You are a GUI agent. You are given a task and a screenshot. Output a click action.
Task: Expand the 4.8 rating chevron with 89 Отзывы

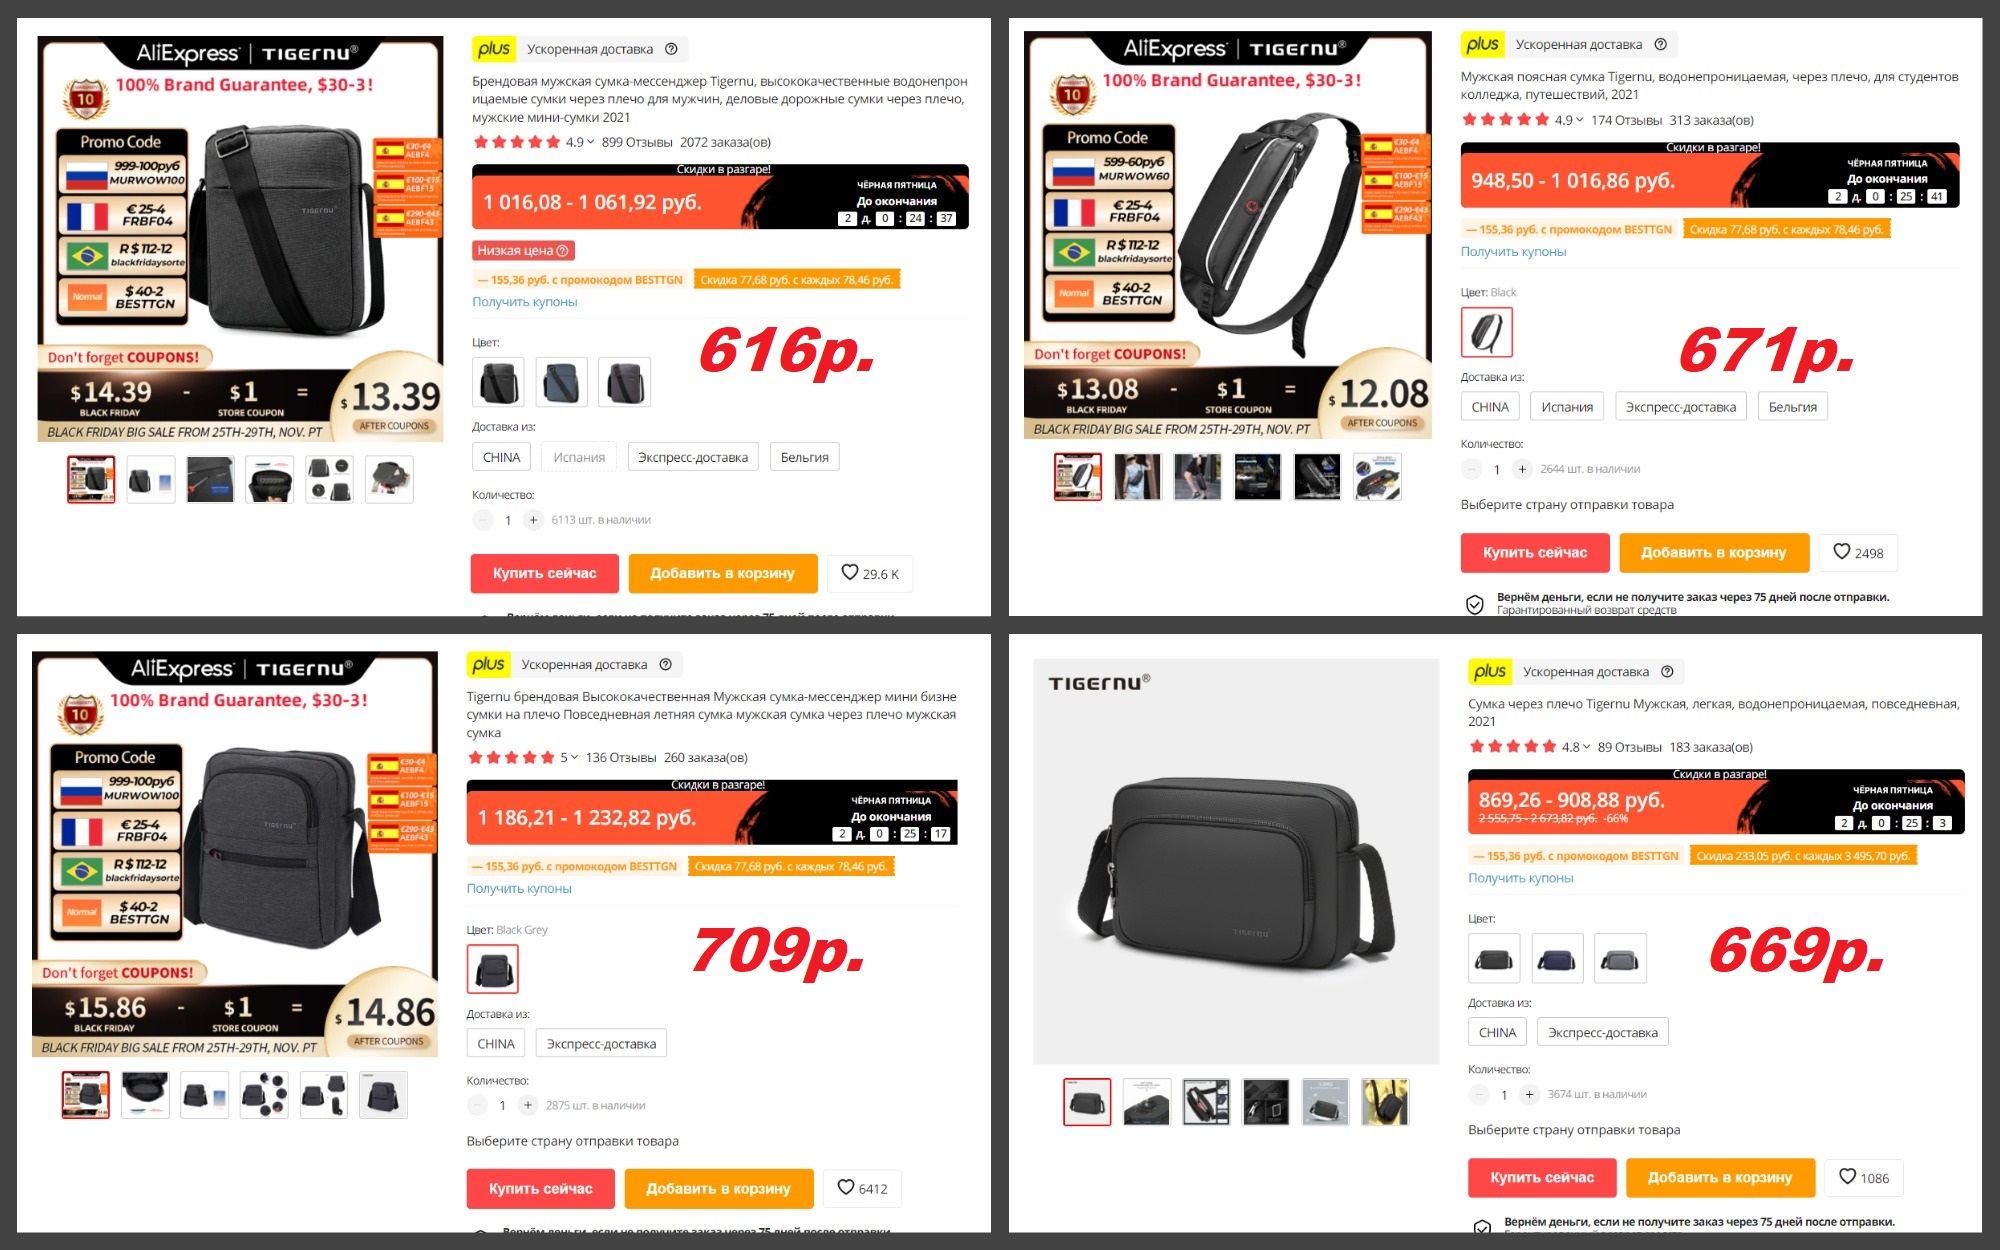coord(1586,747)
